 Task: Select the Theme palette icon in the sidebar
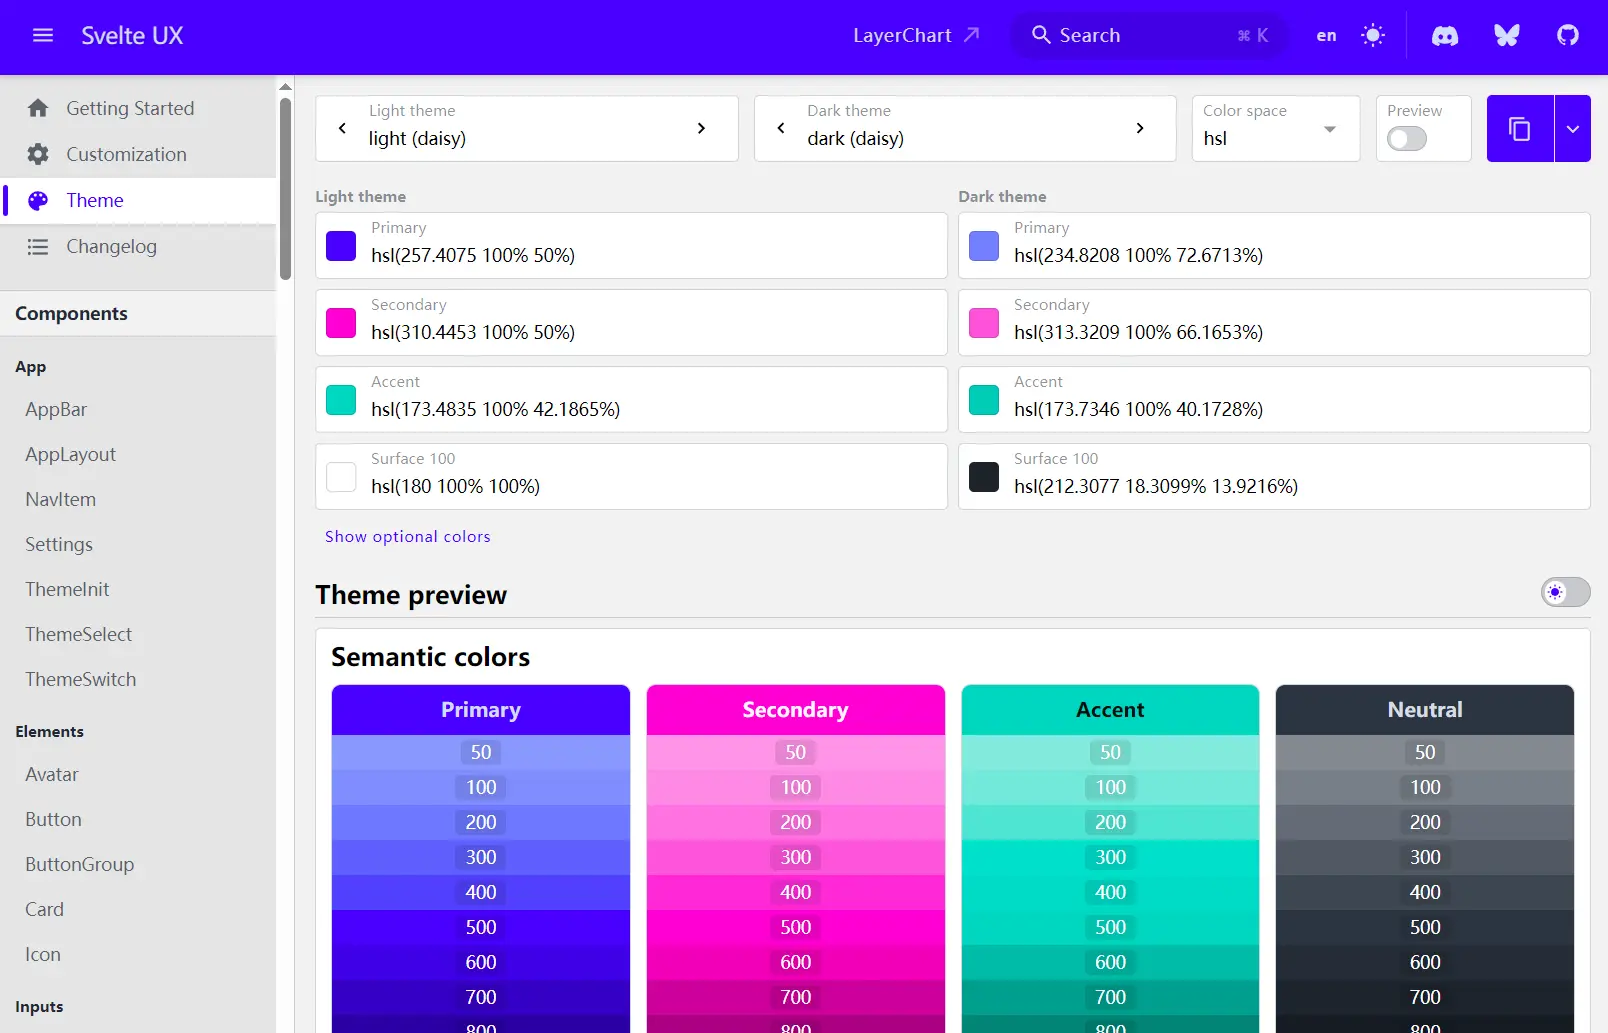click(x=38, y=200)
